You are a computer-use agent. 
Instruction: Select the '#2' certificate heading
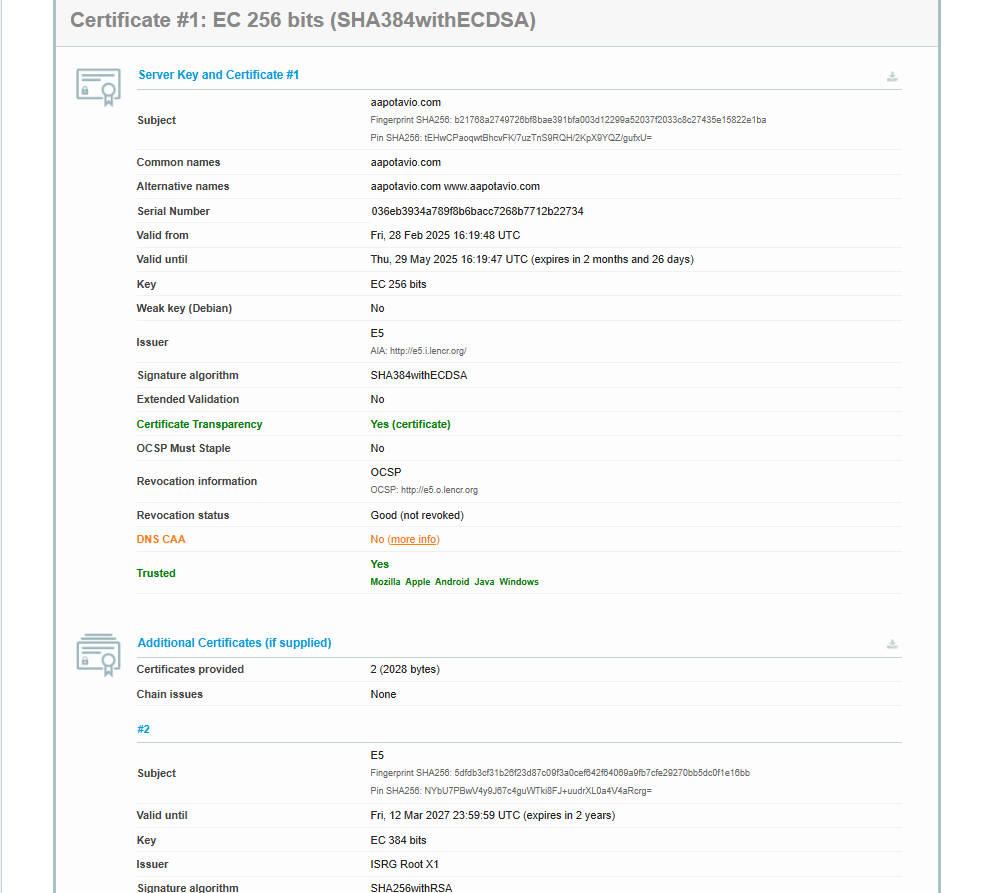[x=144, y=730]
